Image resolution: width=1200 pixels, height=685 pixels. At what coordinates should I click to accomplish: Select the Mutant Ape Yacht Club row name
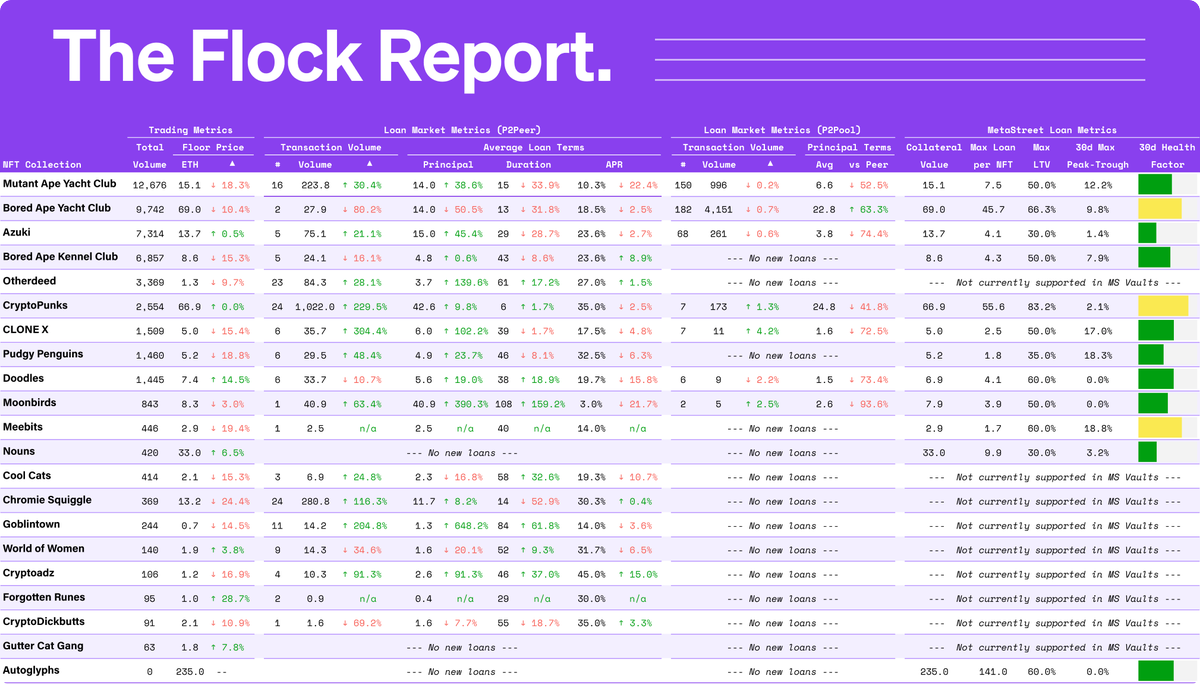click(x=60, y=184)
